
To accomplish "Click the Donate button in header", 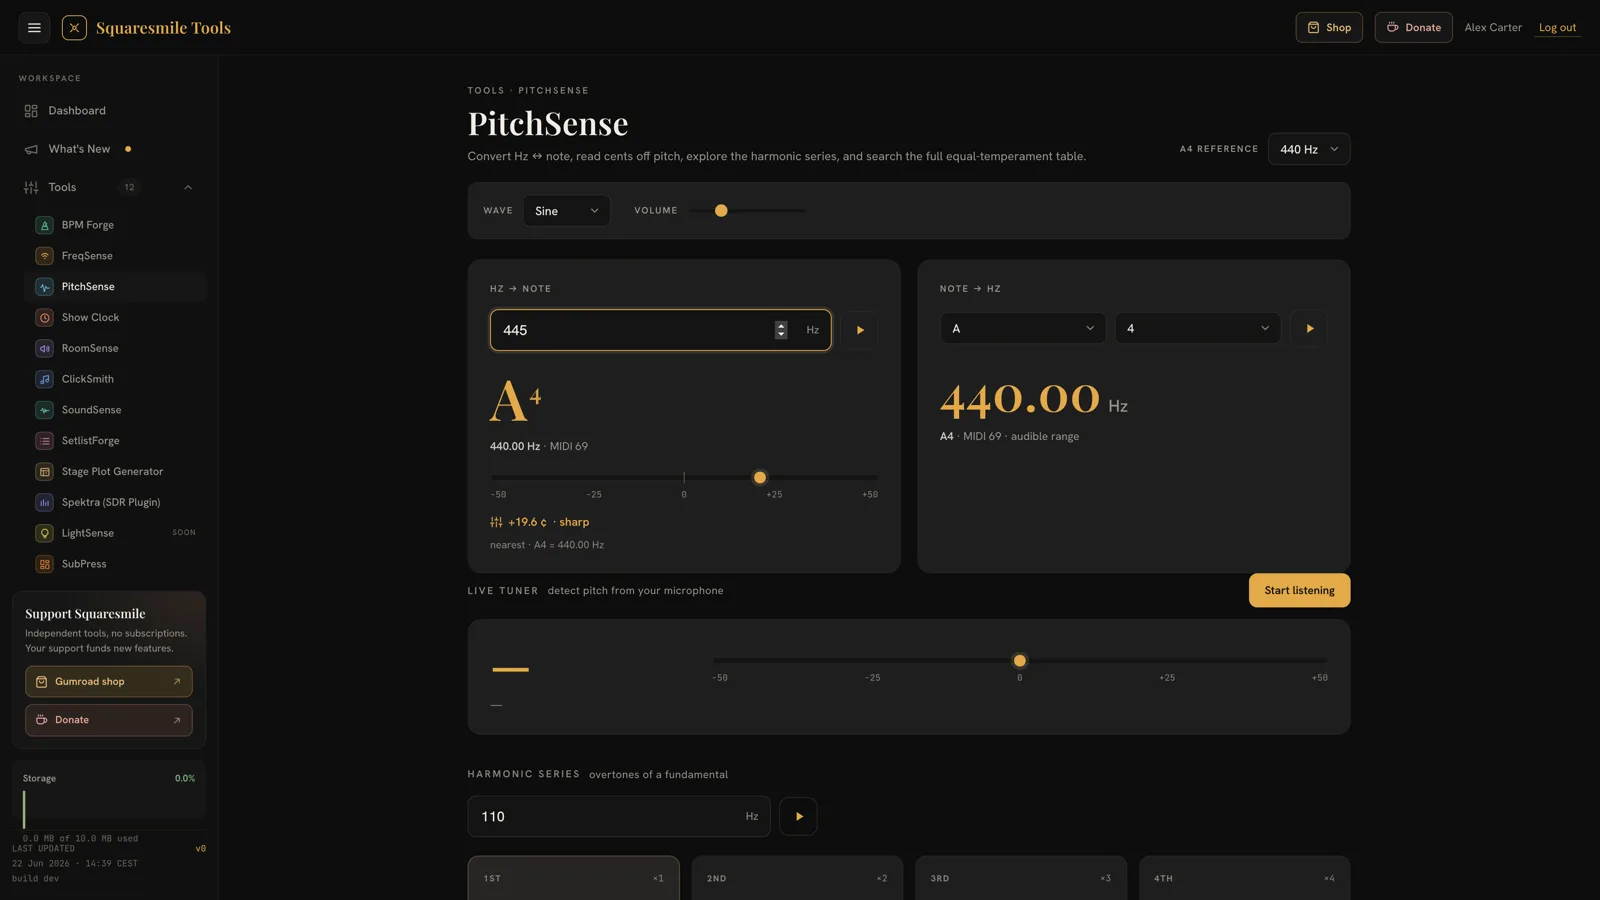I will [x=1414, y=28].
